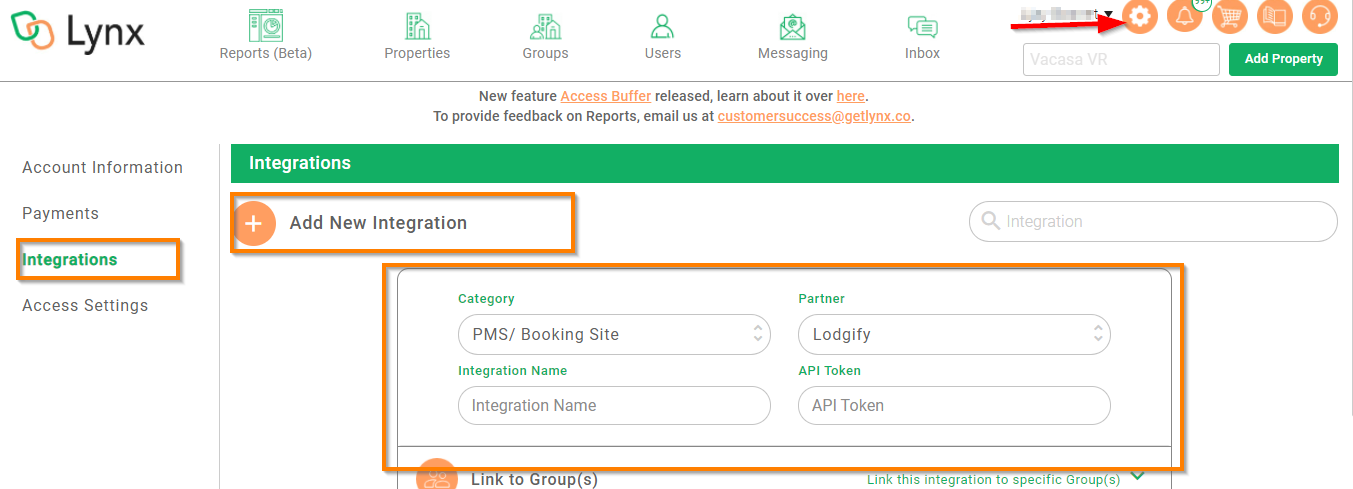Image resolution: width=1353 pixels, height=489 pixels.
Task: Open the notifications bell icon
Action: click(x=1184, y=16)
